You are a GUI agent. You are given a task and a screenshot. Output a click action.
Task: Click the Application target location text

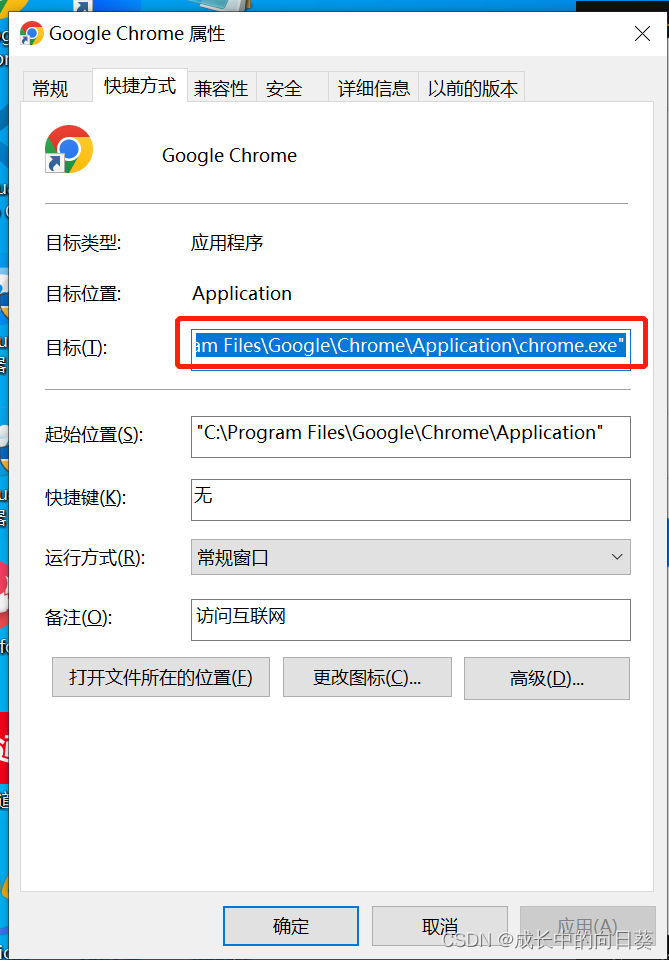tap(242, 294)
